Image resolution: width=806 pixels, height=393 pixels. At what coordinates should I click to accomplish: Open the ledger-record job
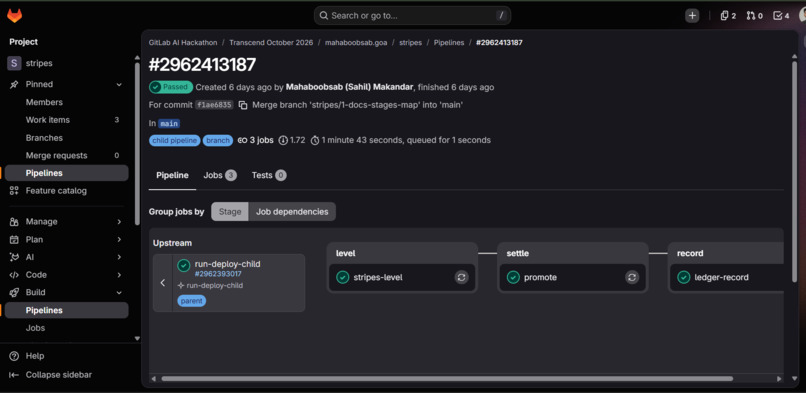coord(721,277)
